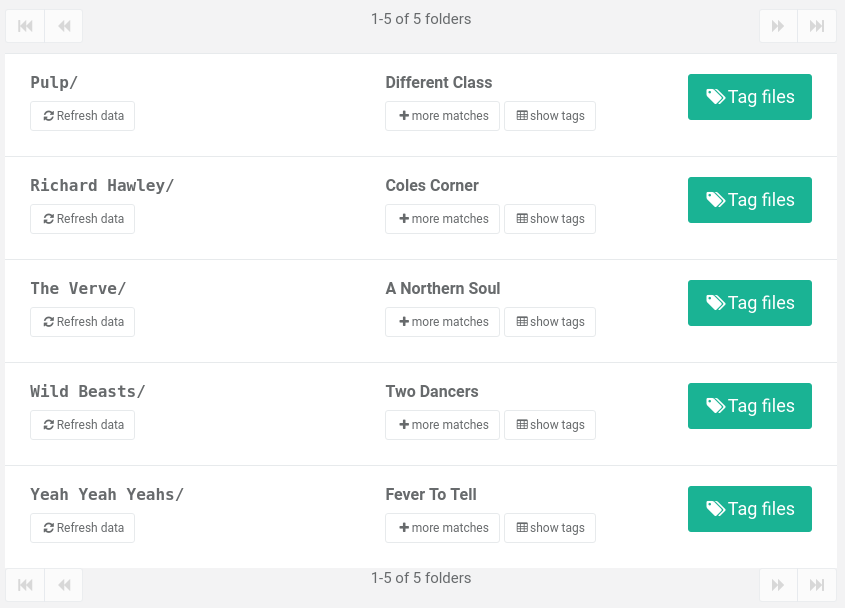Go to previous page in top pagination
Viewport: 845px width, 608px height.
64,26
